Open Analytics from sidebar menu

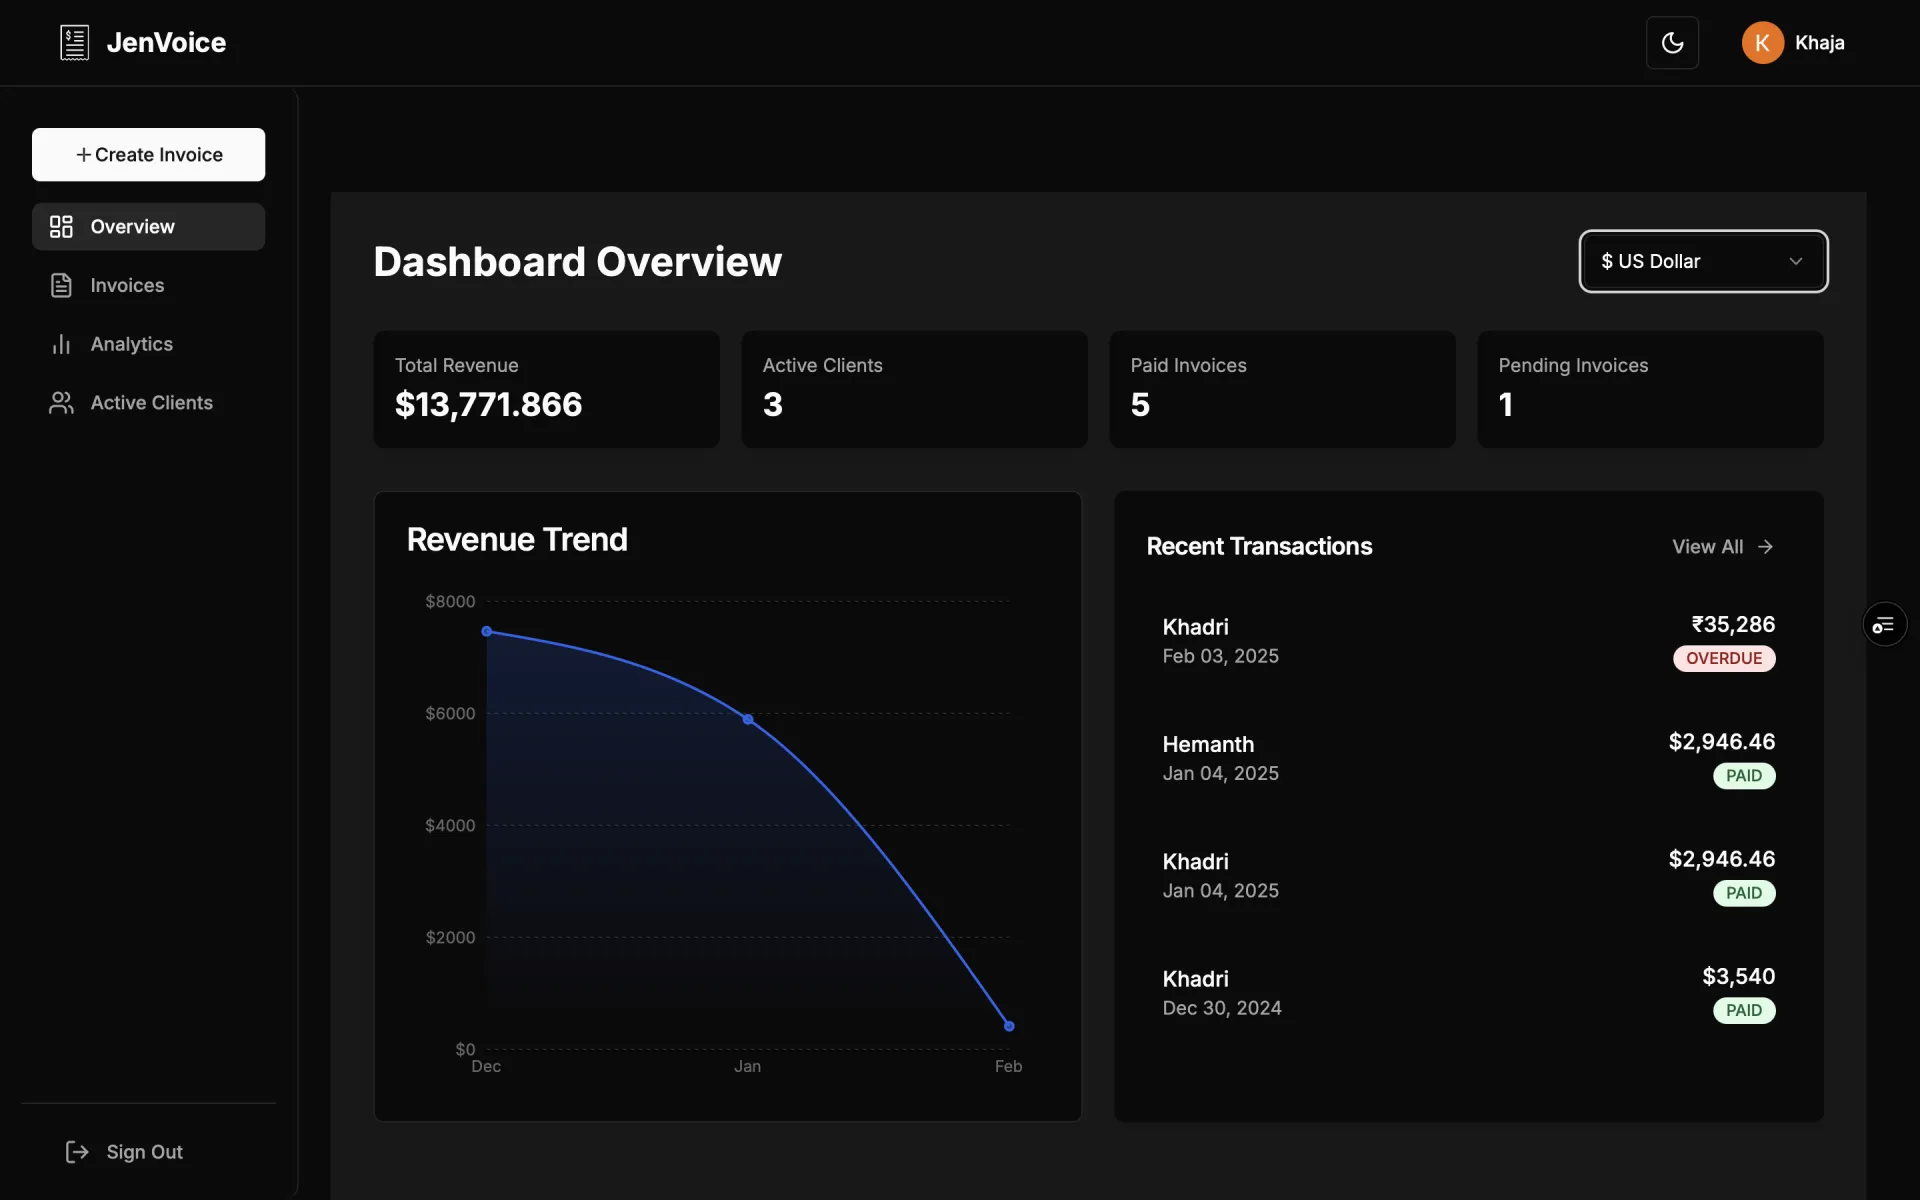131,344
